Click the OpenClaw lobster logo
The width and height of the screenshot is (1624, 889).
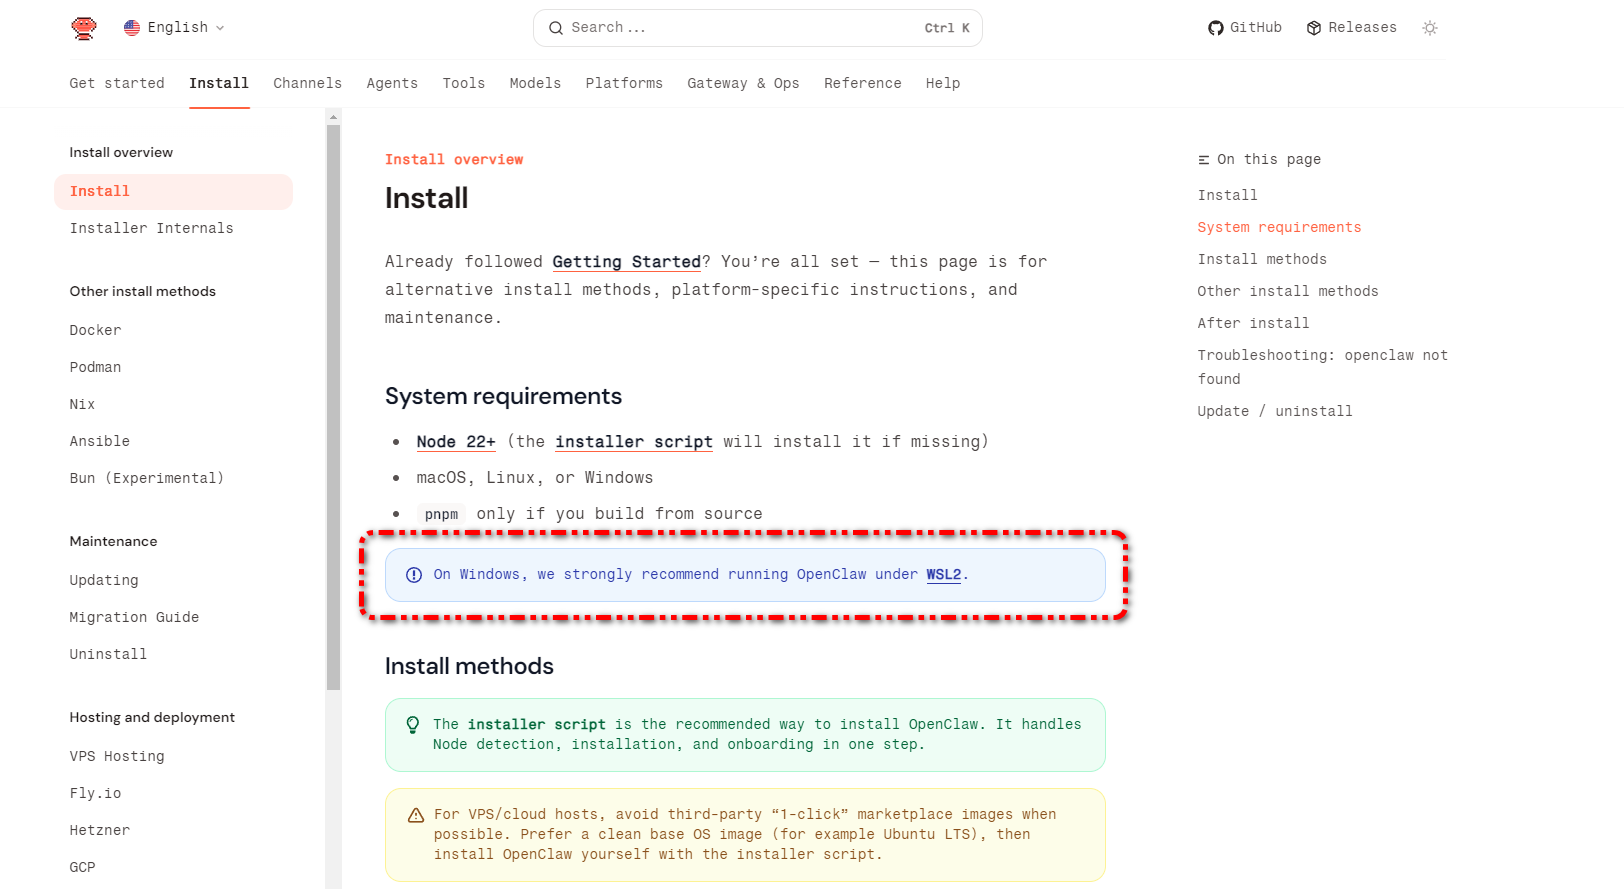(84, 28)
